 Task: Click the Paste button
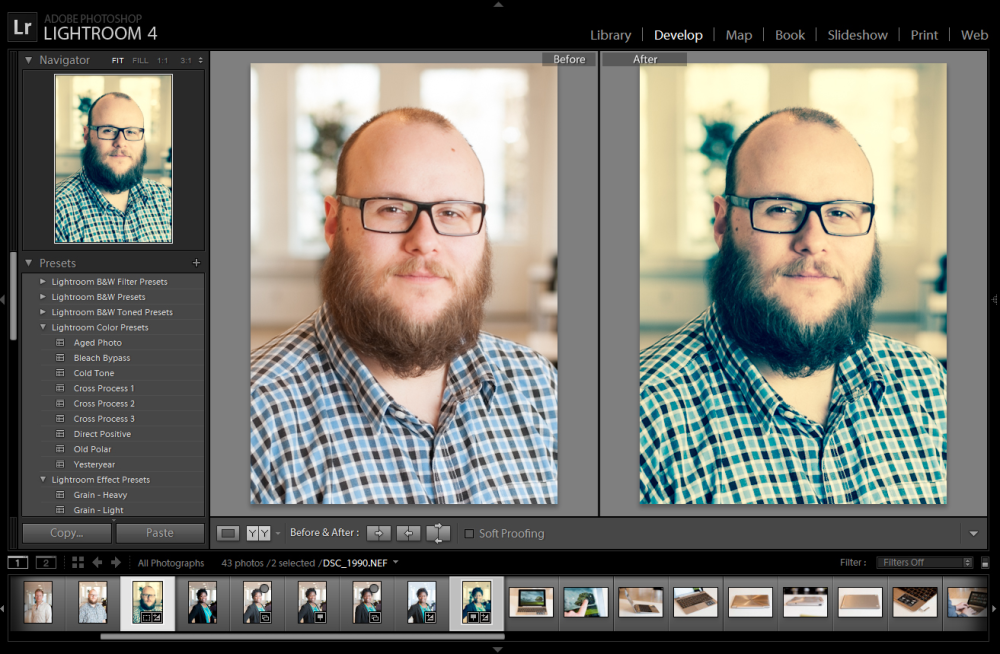coord(160,533)
